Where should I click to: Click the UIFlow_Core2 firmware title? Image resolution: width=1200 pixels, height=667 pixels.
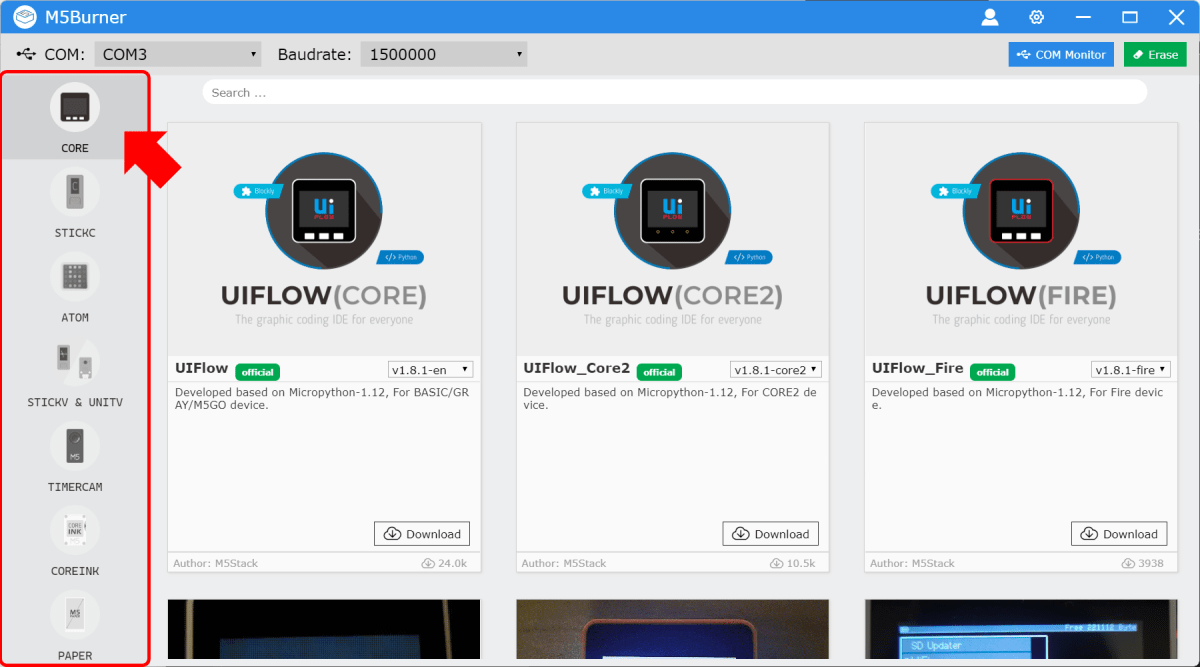coord(577,368)
